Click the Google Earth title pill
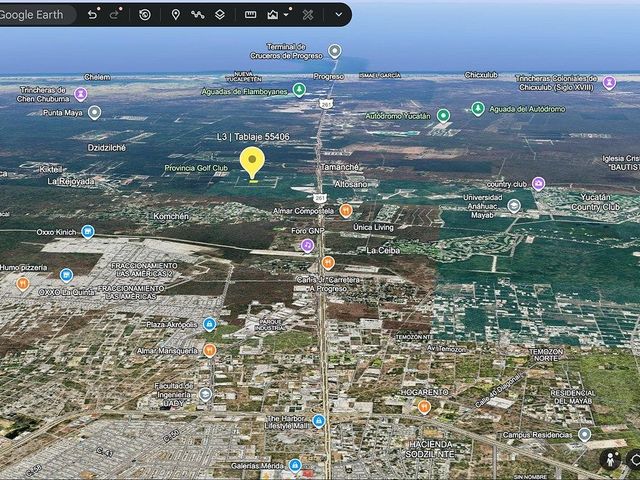 (35, 15)
